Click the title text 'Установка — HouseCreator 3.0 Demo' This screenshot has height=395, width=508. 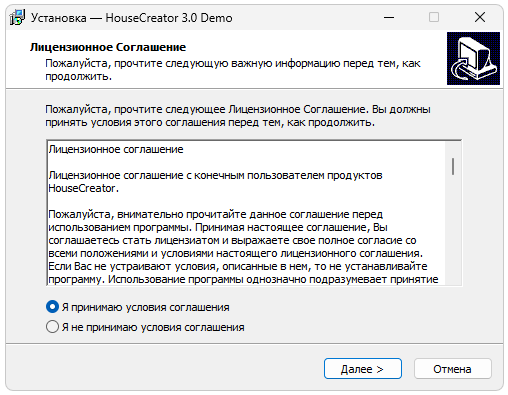click(x=132, y=18)
